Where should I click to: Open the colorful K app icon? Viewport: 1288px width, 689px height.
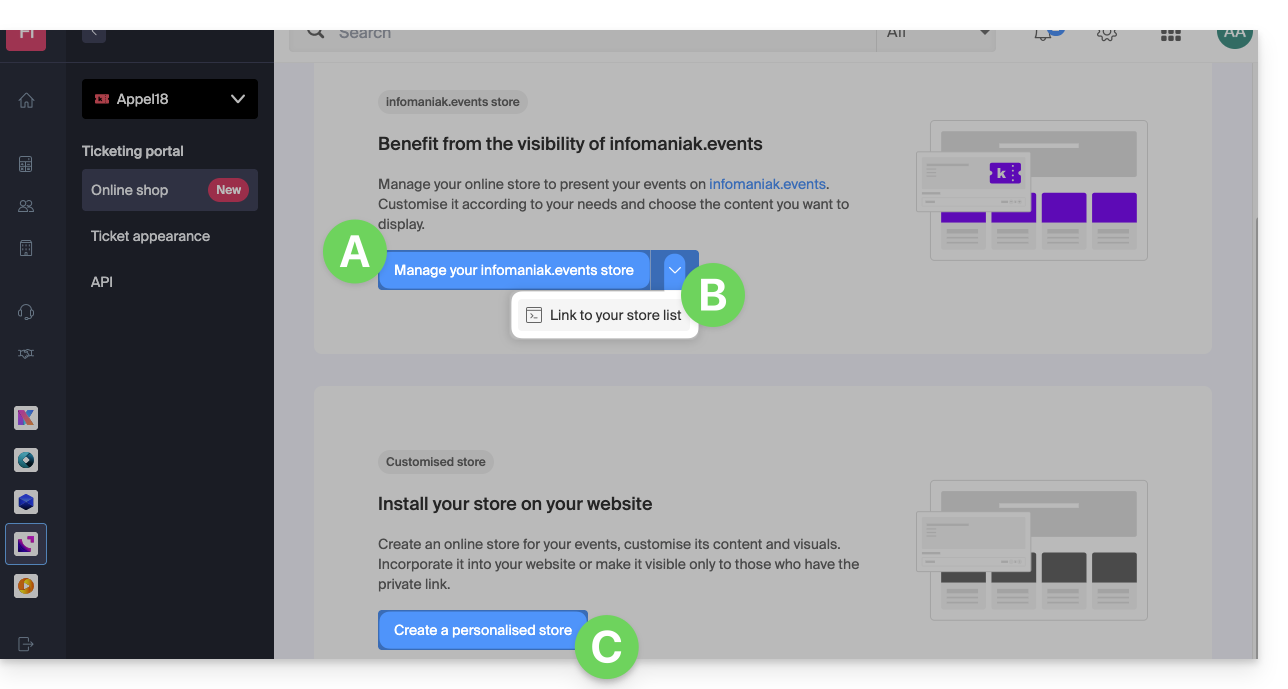click(x=26, y=418)
